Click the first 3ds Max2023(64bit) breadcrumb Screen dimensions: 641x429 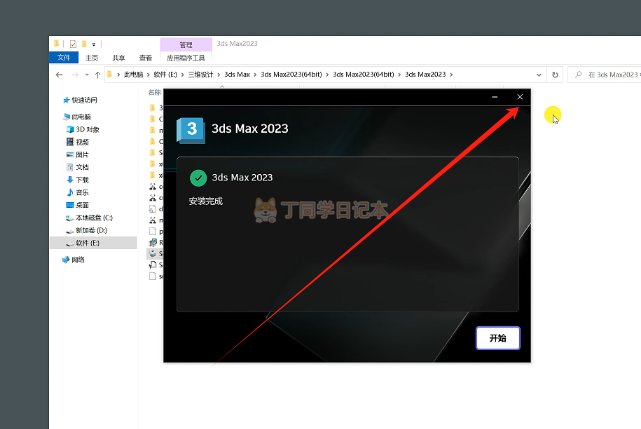click(x=291, y=74)
